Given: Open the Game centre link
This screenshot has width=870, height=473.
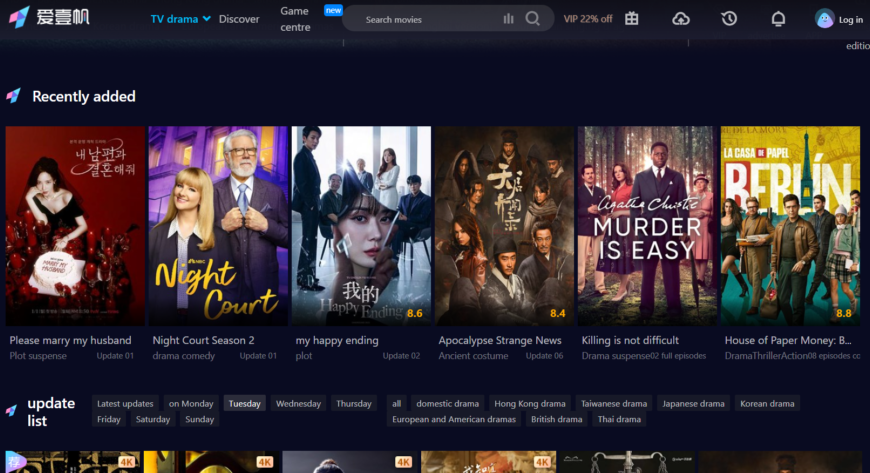Looking at the screenshot, I should tap(295, 19).
